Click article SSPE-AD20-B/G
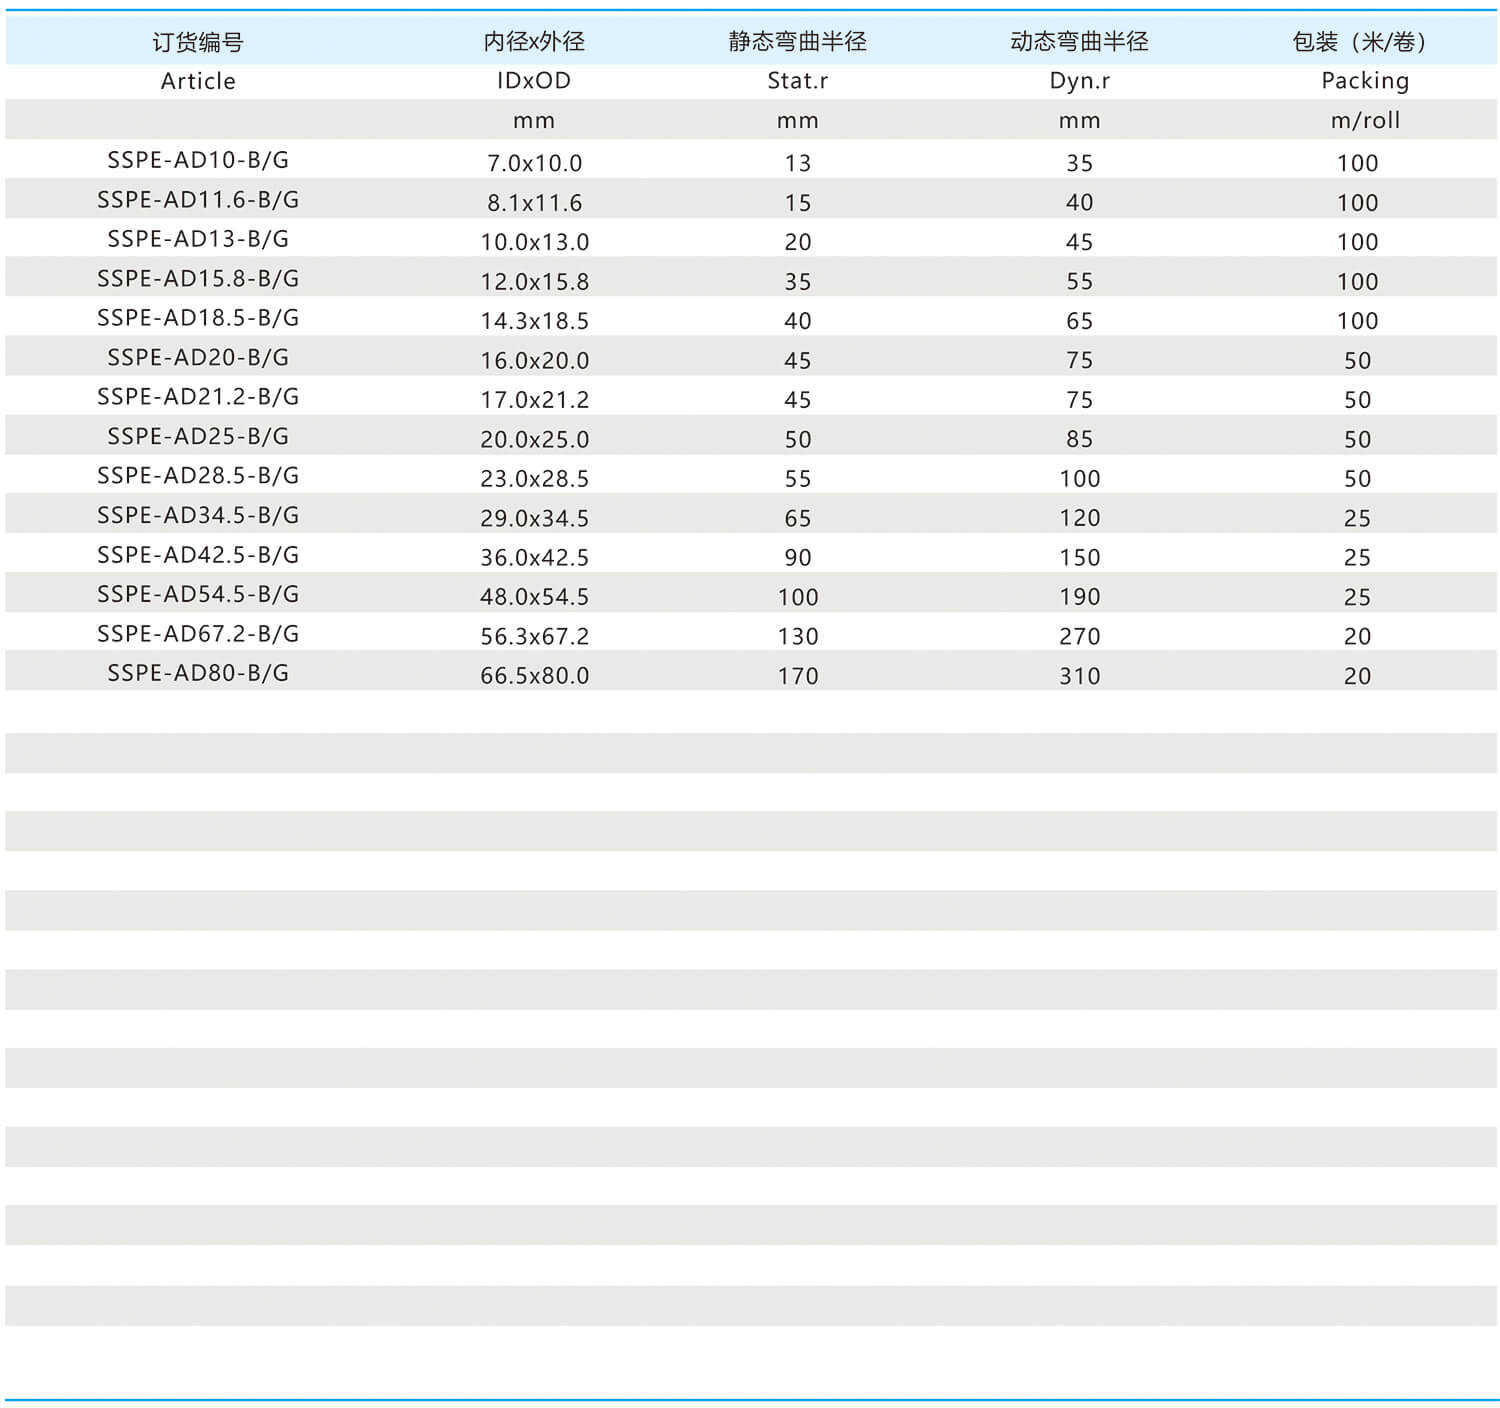Screen dimensions: 1500x1408 pyautogui.click(x=198, y=358)
